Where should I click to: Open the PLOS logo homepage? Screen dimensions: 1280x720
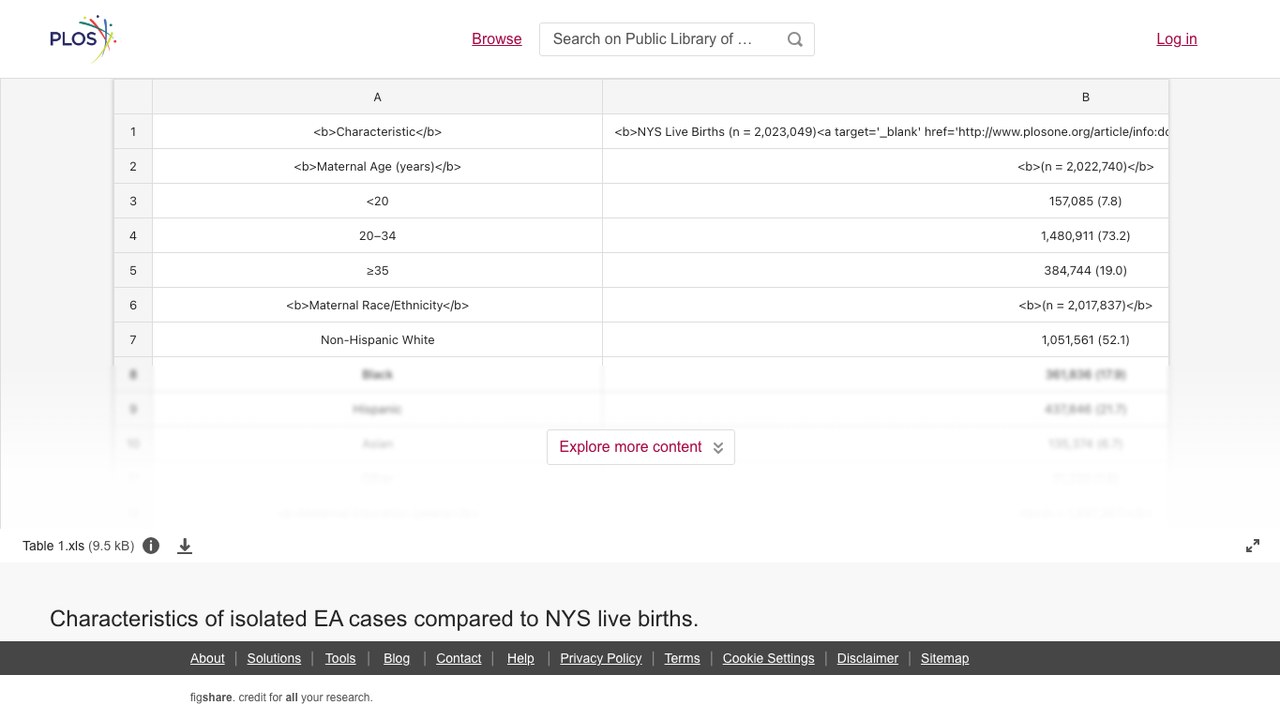click(83, 39)
